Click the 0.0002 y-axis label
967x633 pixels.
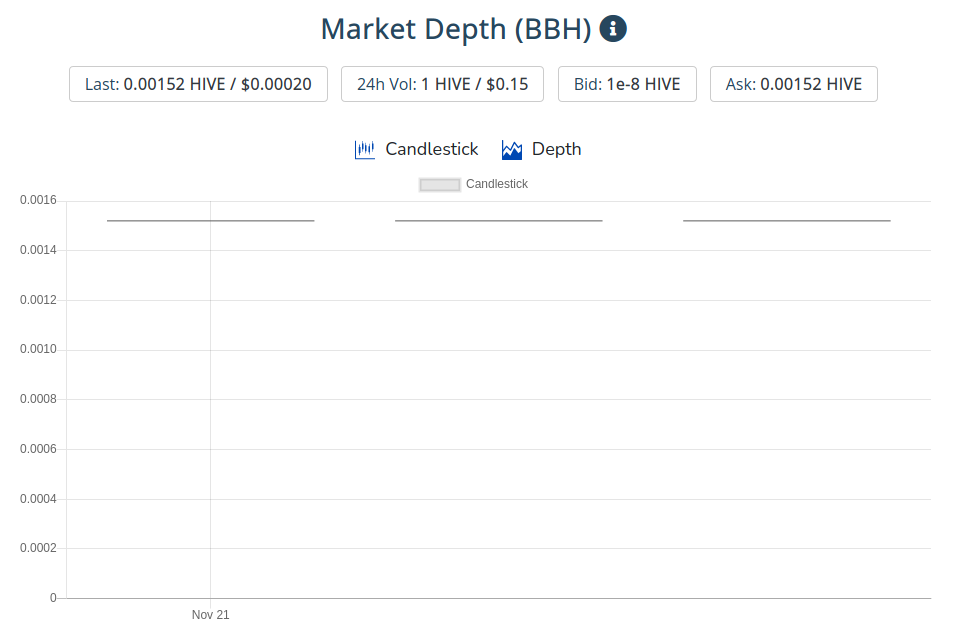pyautogui.click(x=38, y=548)
